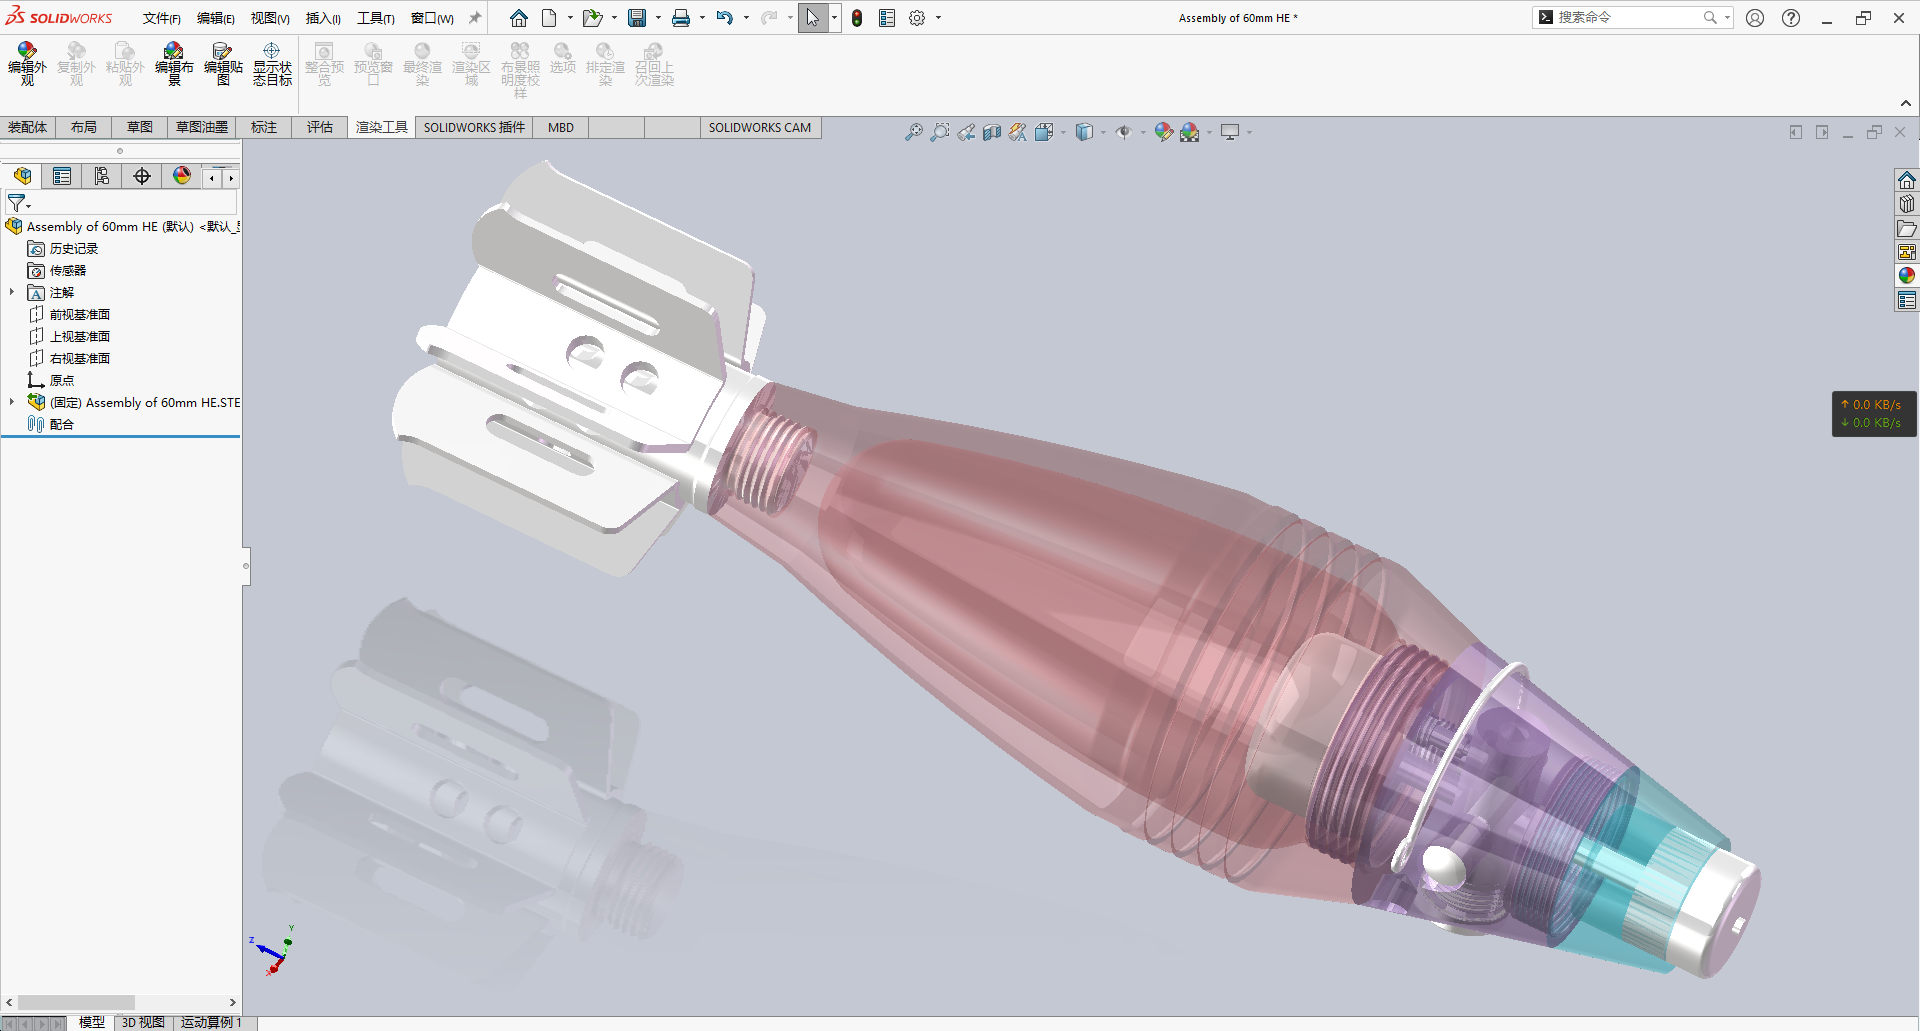Screen dimensions: 1920x1031
Task: Click the SOLIDWORKS Resources home icon in task pane
Action: coord(1907,180)
